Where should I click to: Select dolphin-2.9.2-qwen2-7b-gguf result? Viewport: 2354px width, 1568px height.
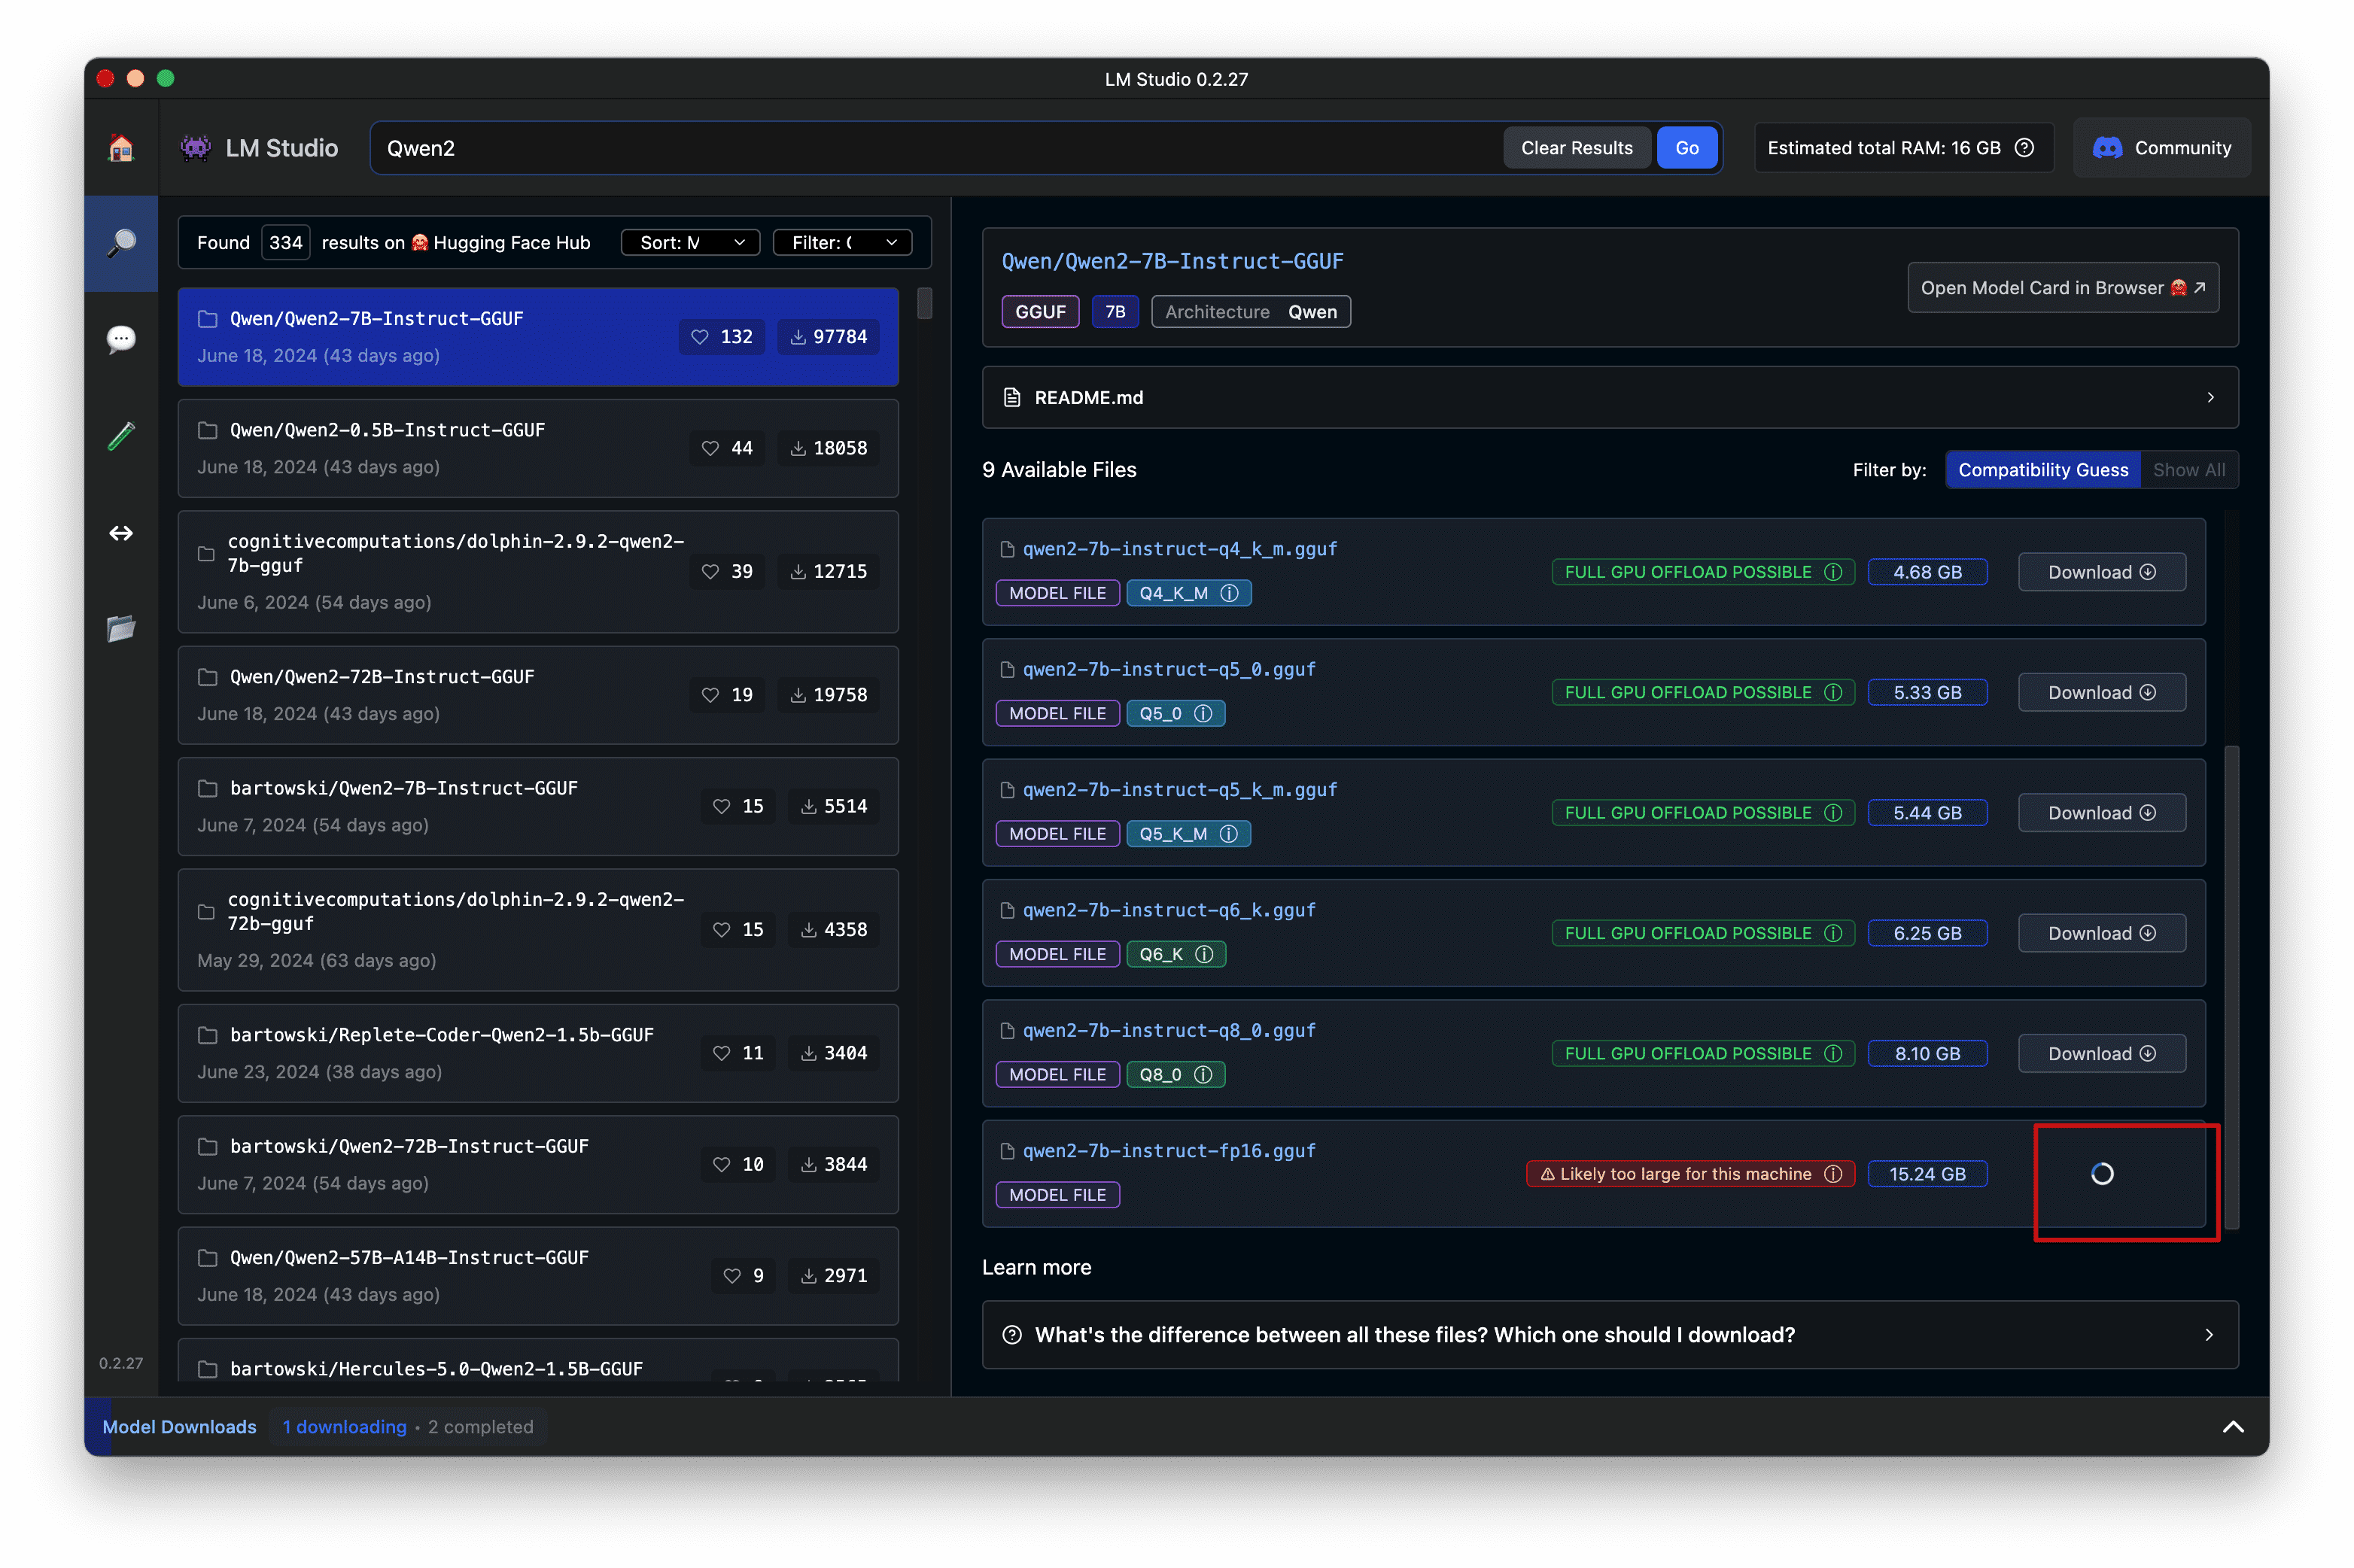(538, 572)
